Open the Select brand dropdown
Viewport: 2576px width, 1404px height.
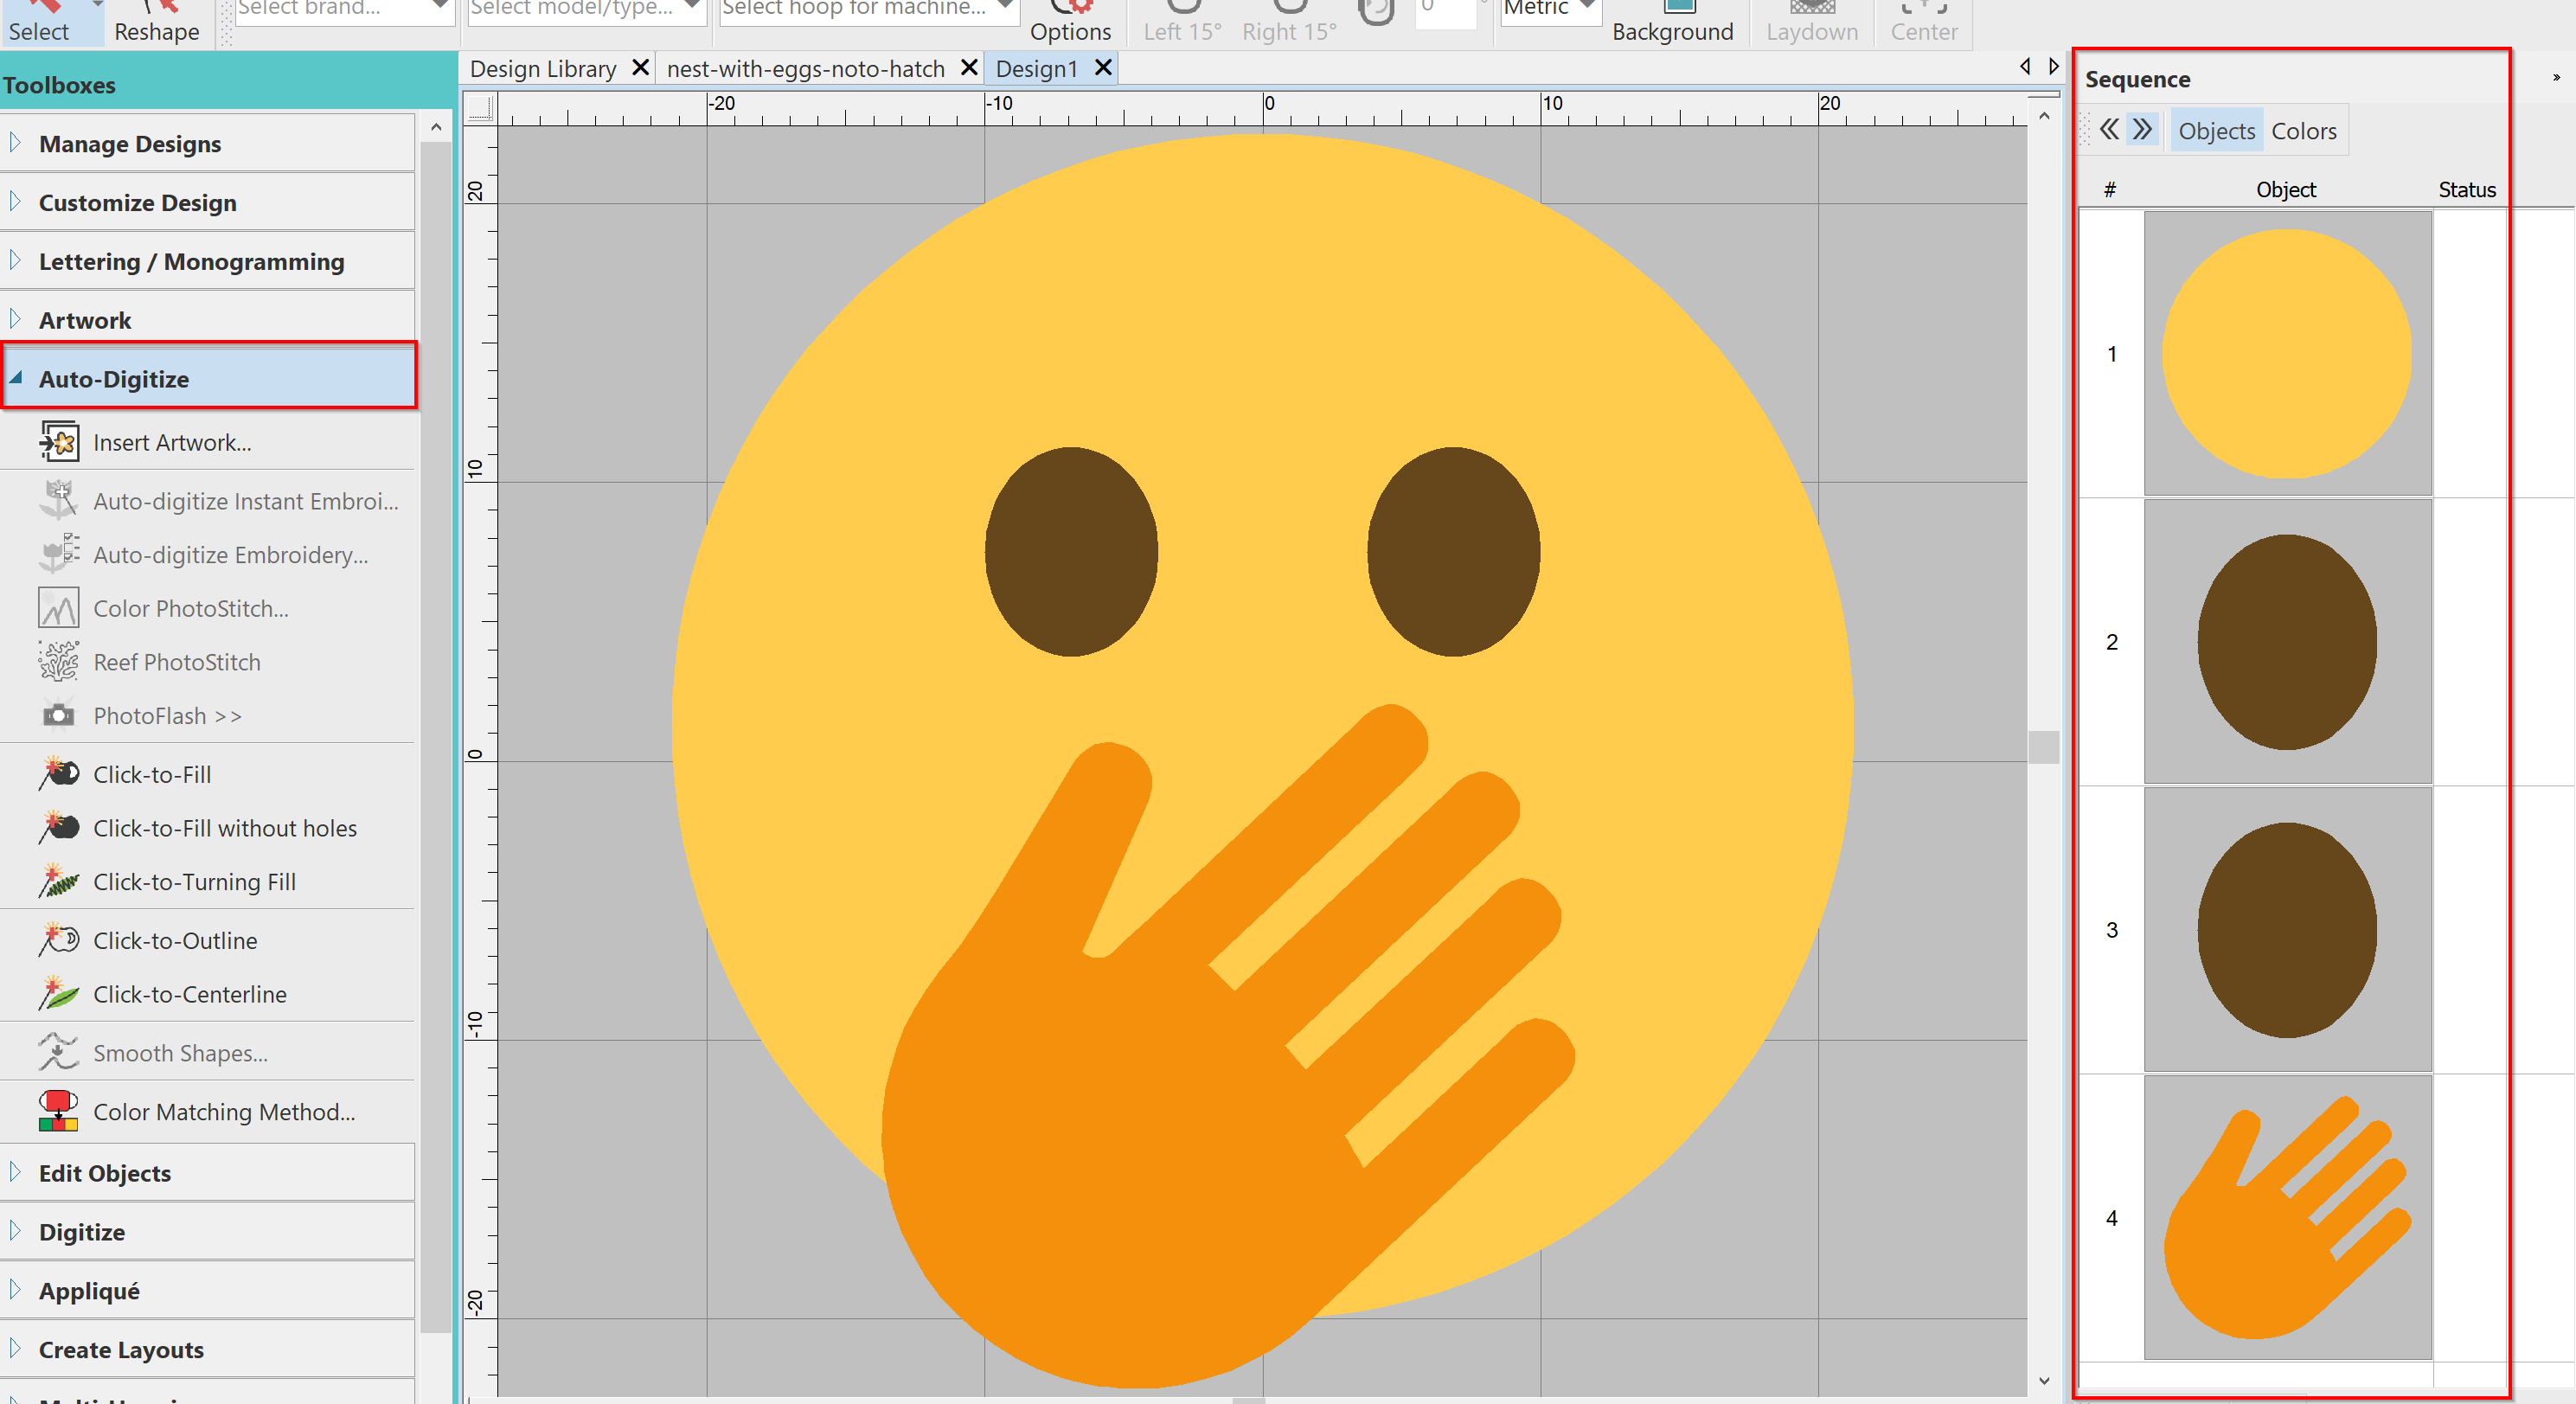(343, 10)
